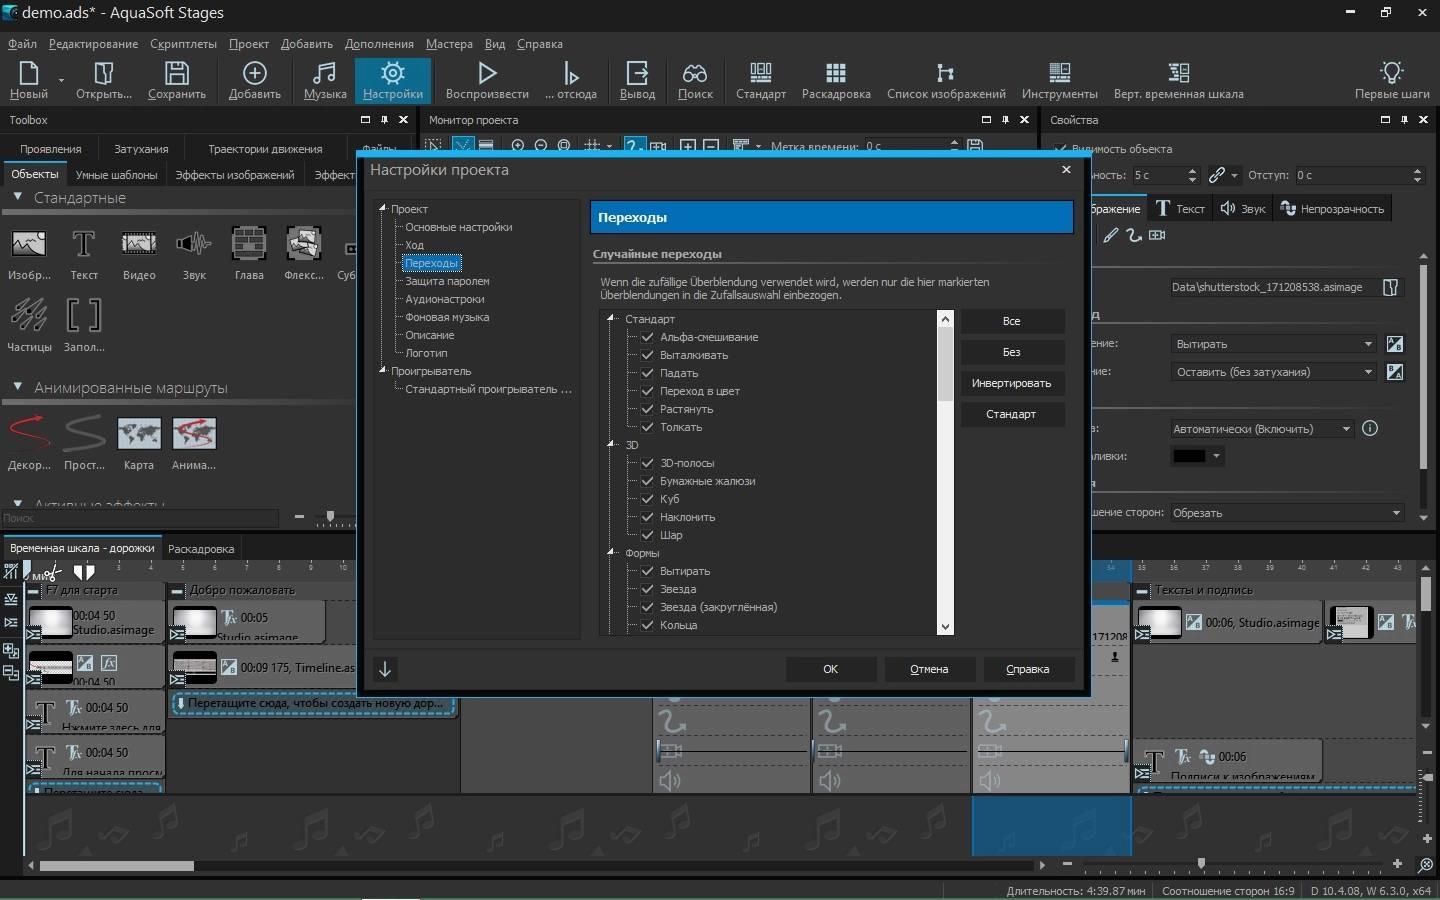Click the Без button

[x=1012, y=352]
